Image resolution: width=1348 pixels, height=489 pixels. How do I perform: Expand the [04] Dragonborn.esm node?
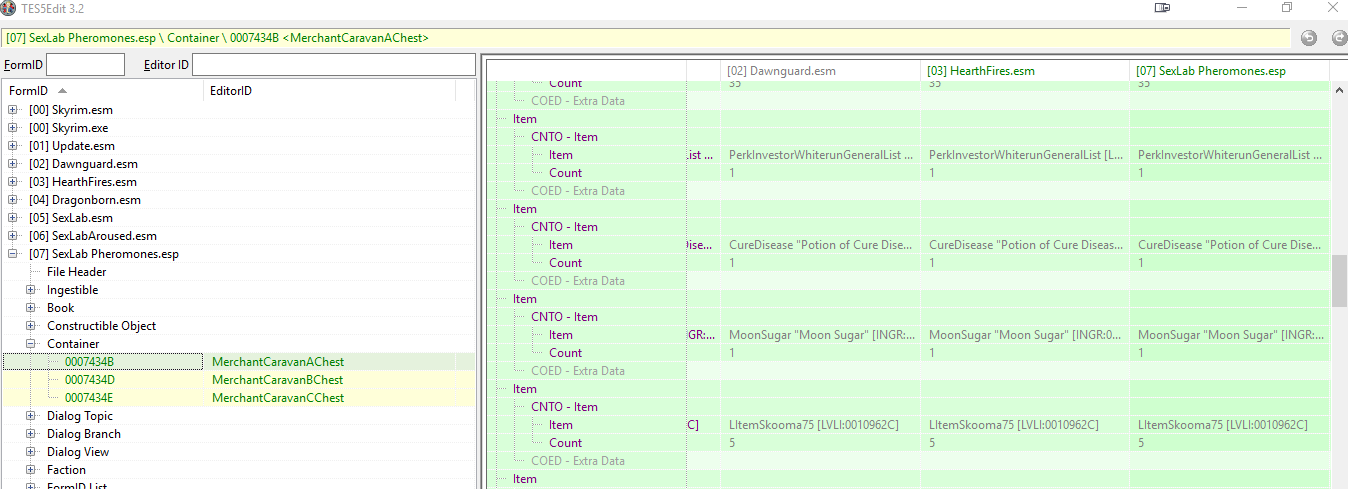tap(13, 200)
